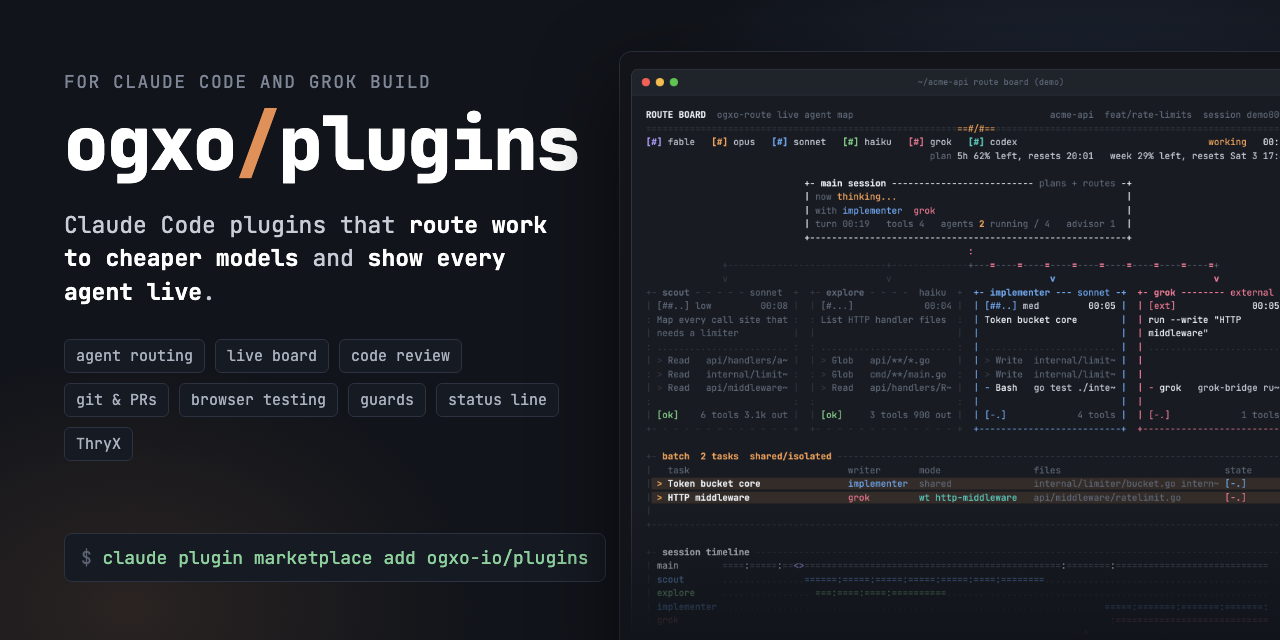Screen dimensions: 1280x640
Task: Open the 'browser testing' tag chip
Action: click(x=258, y=400)
